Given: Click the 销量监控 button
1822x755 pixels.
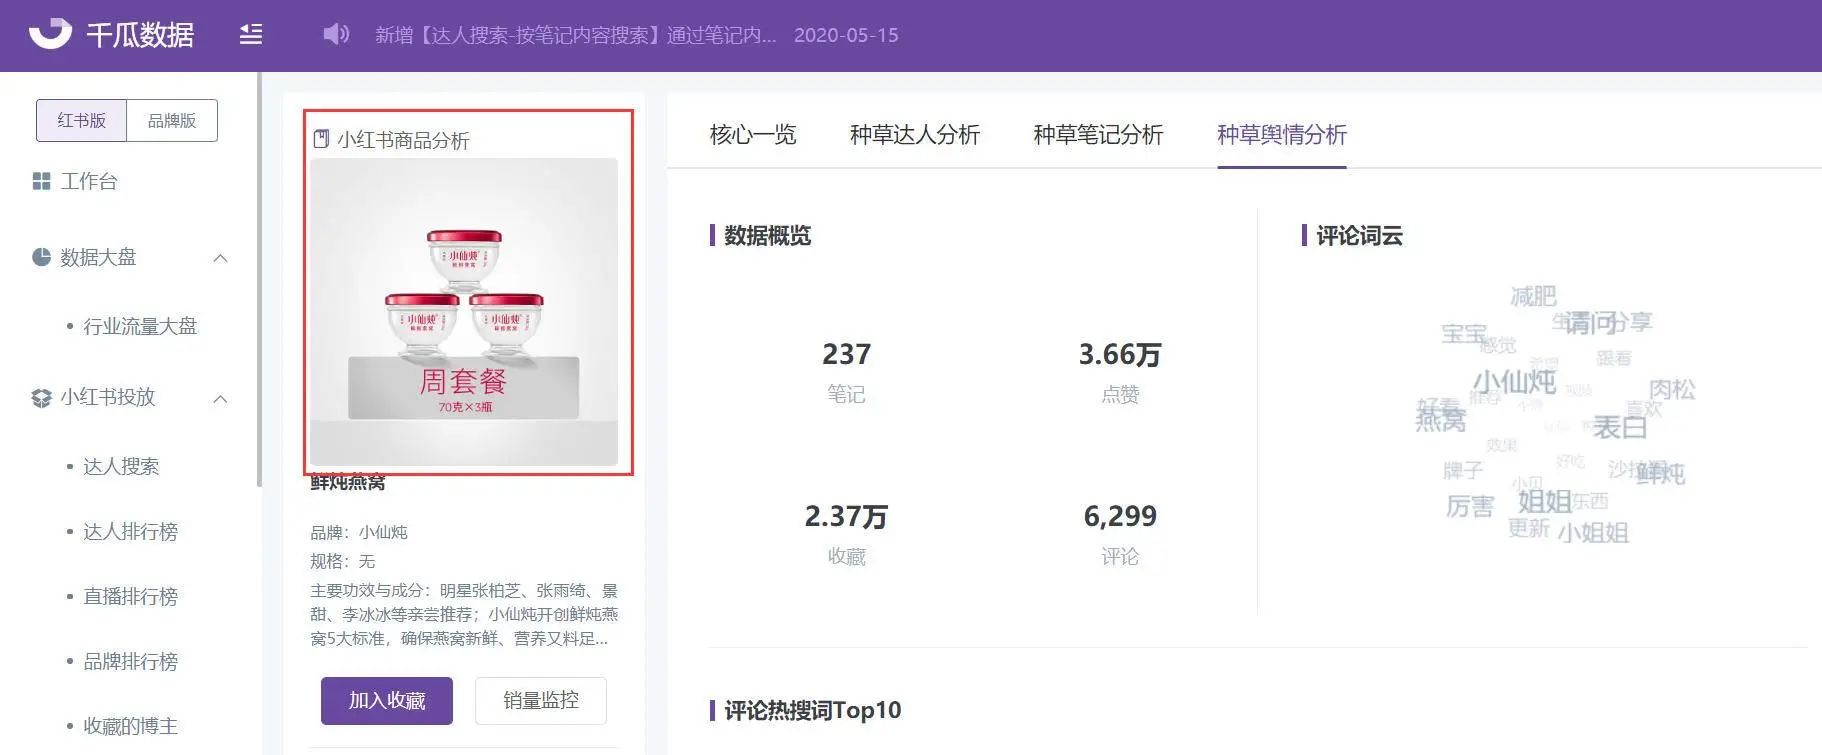Looking at the screenshot, I should click(x=541, y=701).
